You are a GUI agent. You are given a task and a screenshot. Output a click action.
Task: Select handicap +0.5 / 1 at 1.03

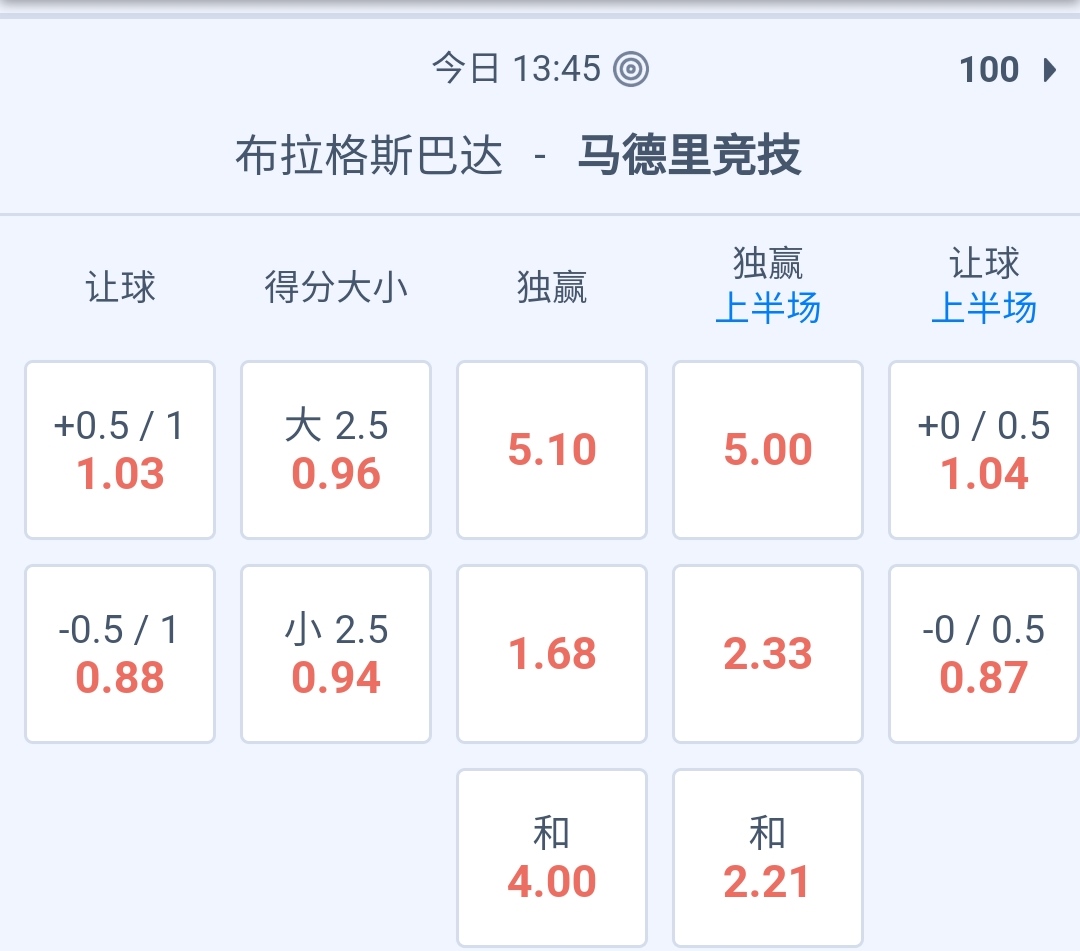[120, 450]
